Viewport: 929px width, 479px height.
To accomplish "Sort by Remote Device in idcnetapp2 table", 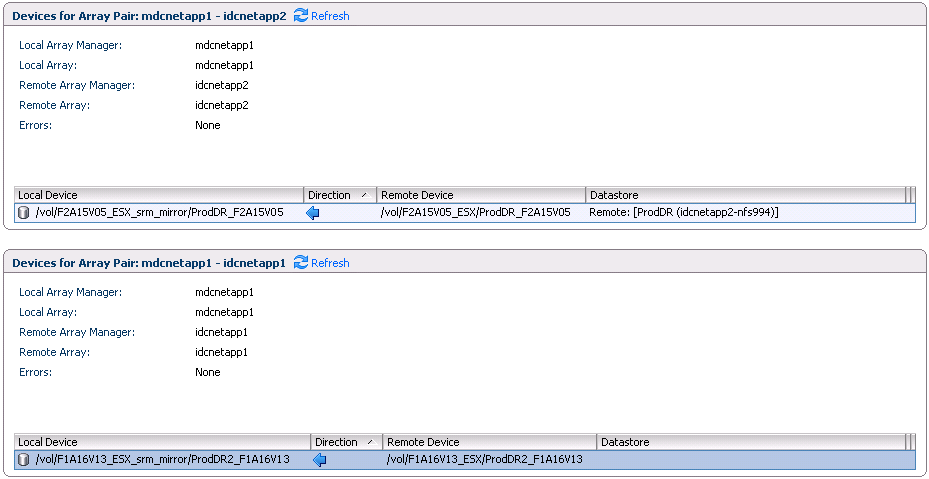I will point(481,195).
